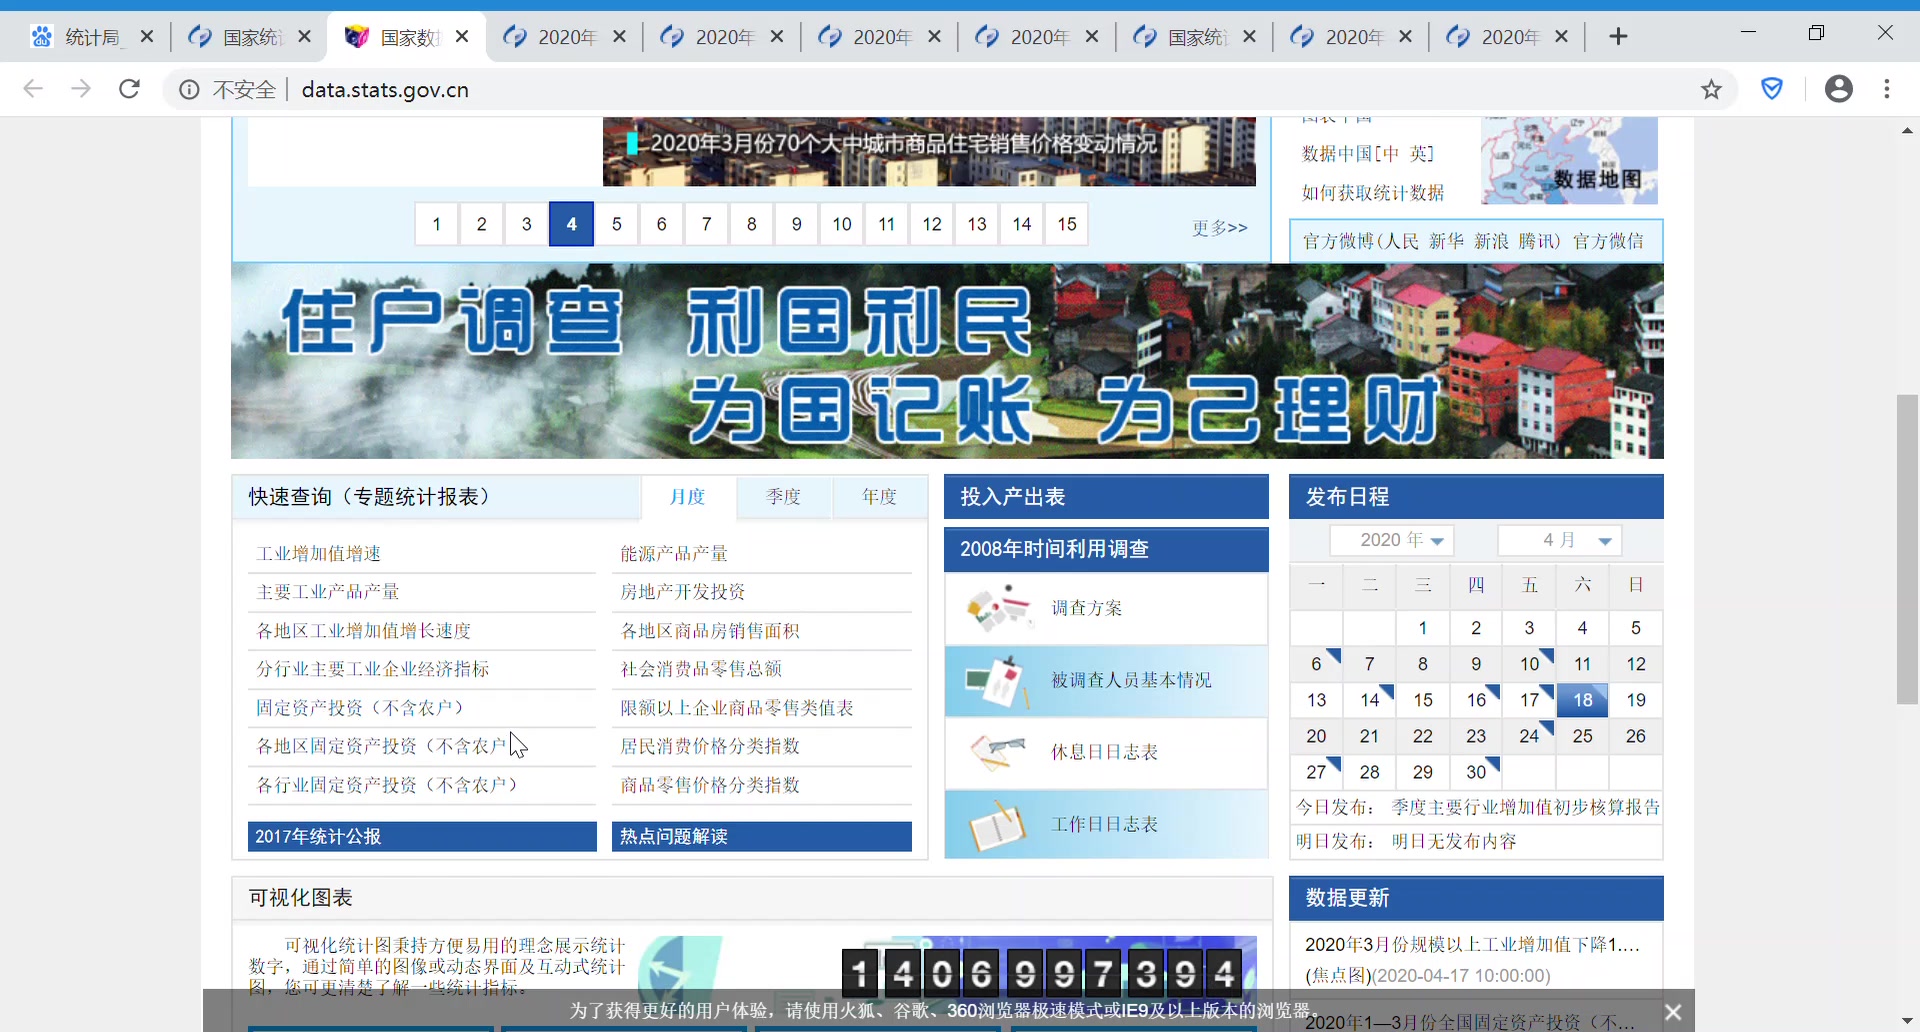Go to slide page 10
Viewport: 1920px width, 1032px height.
pyautogui.click(x=842, y=224)
